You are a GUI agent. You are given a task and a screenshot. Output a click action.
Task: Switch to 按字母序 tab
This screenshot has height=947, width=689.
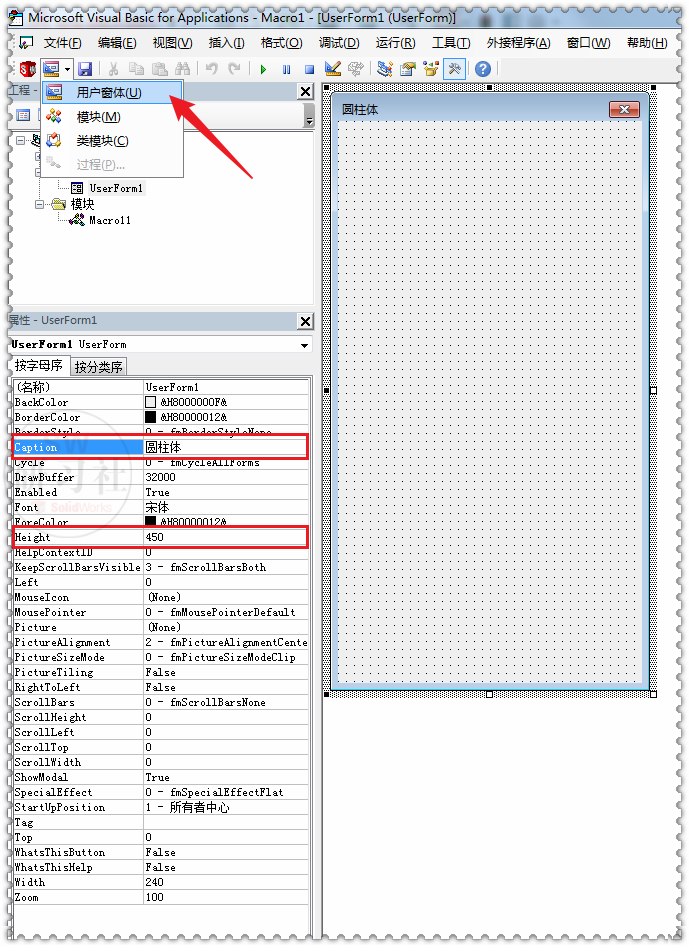click(39, 365)
